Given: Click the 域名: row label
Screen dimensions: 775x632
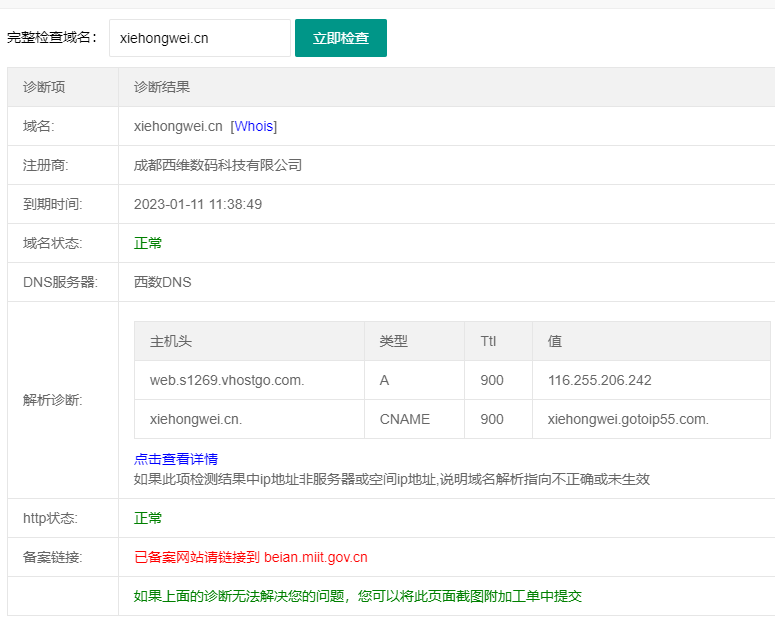Looking at the screenshot, I should (x=39, y=126).
